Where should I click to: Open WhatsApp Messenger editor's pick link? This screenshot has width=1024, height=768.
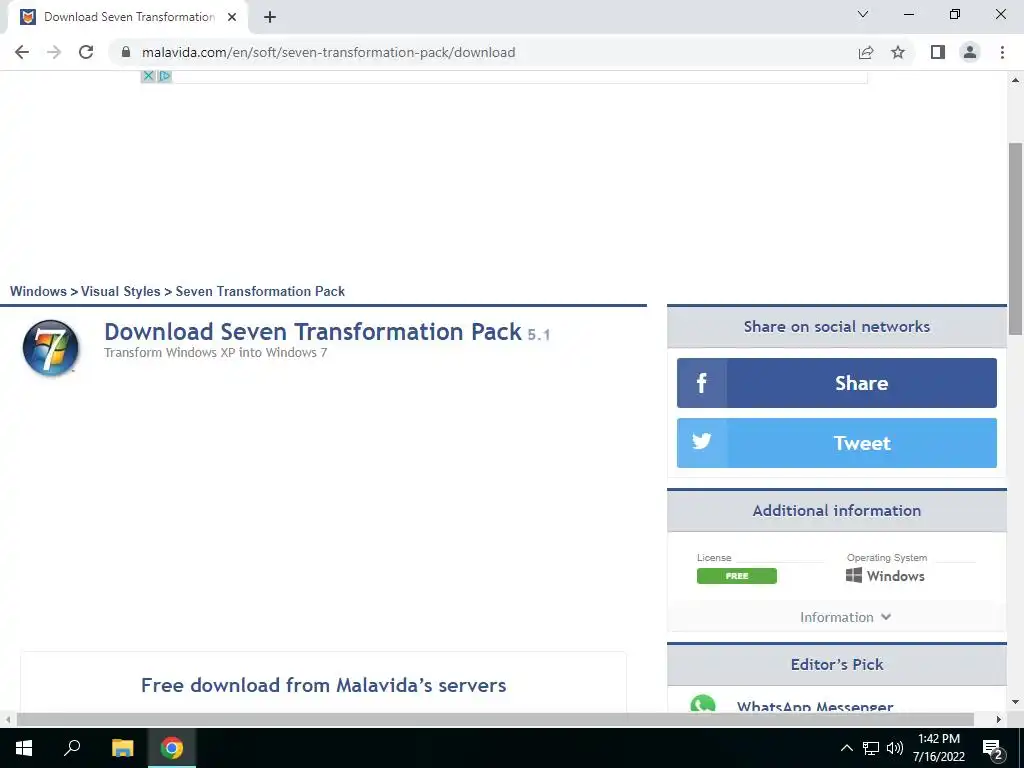815,707
